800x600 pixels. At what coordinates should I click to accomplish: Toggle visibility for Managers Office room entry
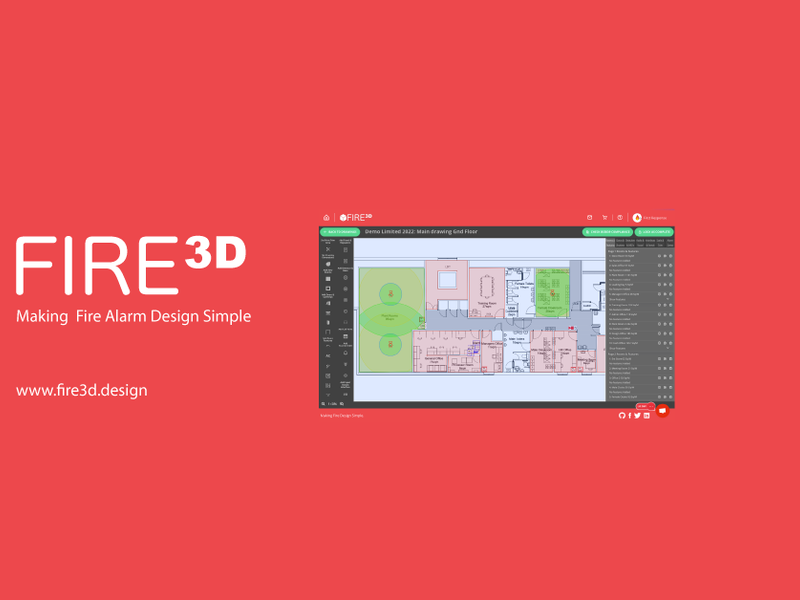click(x=658, y=294)
